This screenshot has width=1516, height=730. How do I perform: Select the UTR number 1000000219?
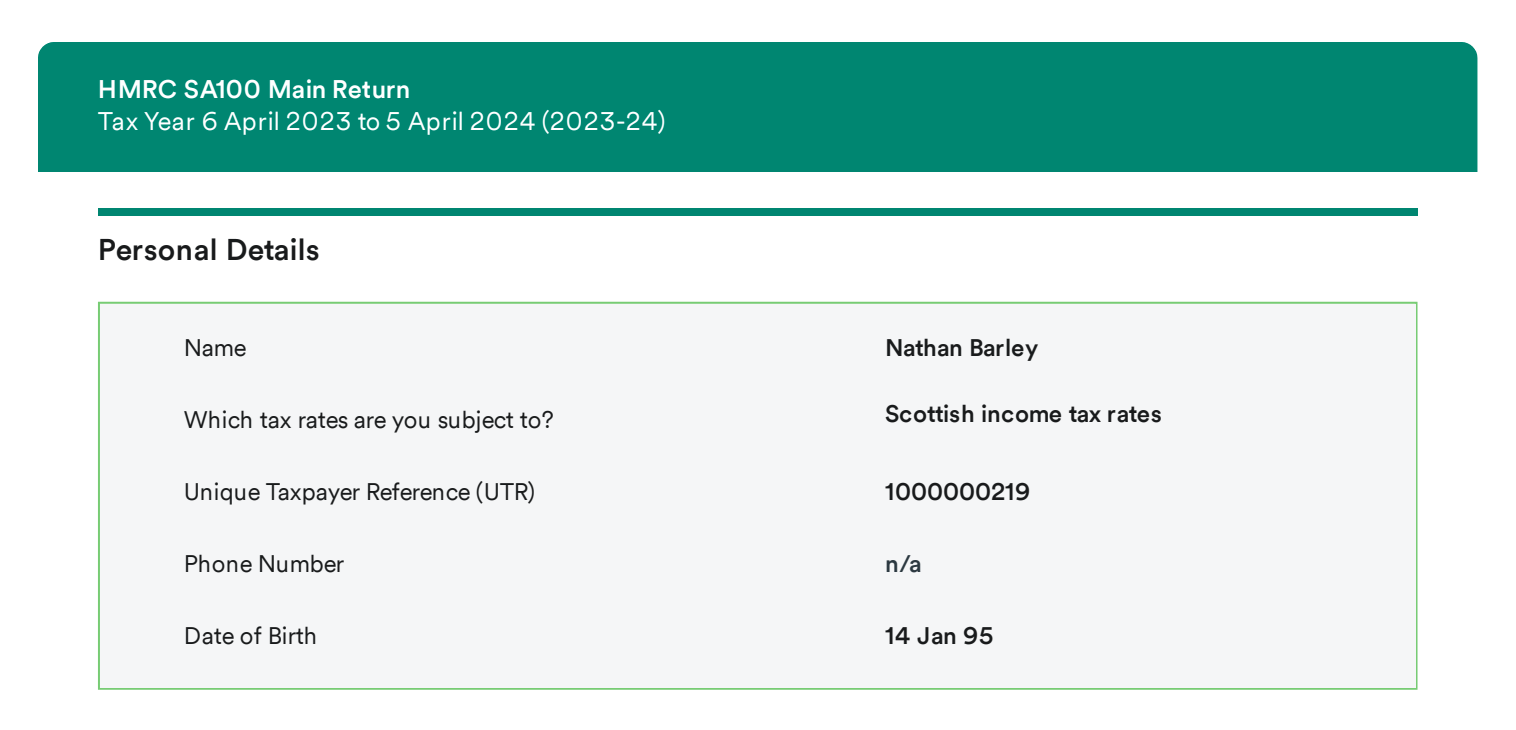pyautogui.click(x=957, y=492)
